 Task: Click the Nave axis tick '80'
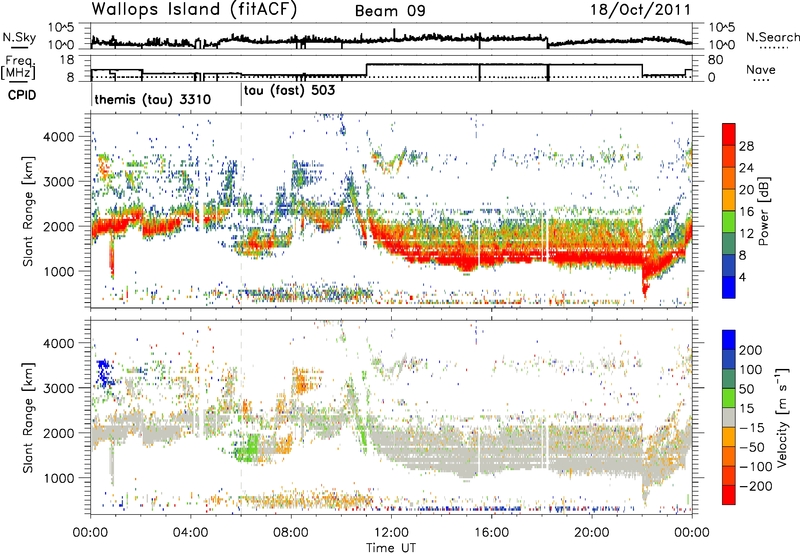click(715, 60)
